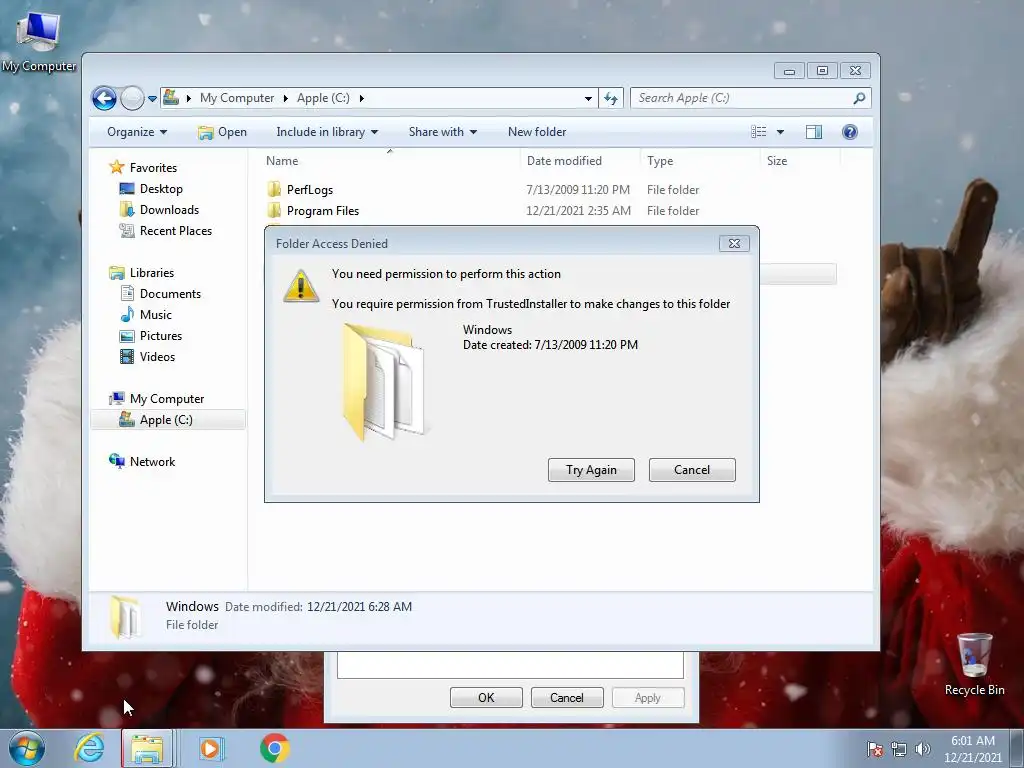This screenshot has height=768, width=1024.
Task: Click New folder in the toolbar
Action: click(537, 132)
